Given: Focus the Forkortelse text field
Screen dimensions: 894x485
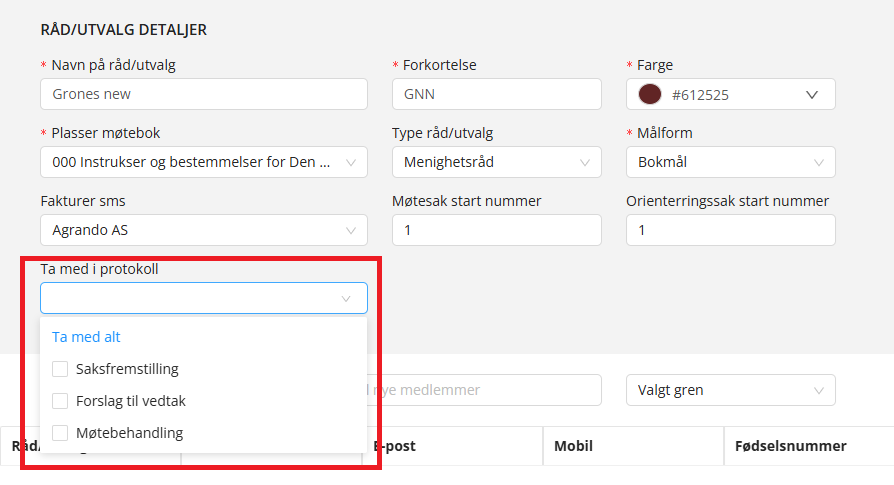Looking at the screenshot, I should tap(496, 94).
